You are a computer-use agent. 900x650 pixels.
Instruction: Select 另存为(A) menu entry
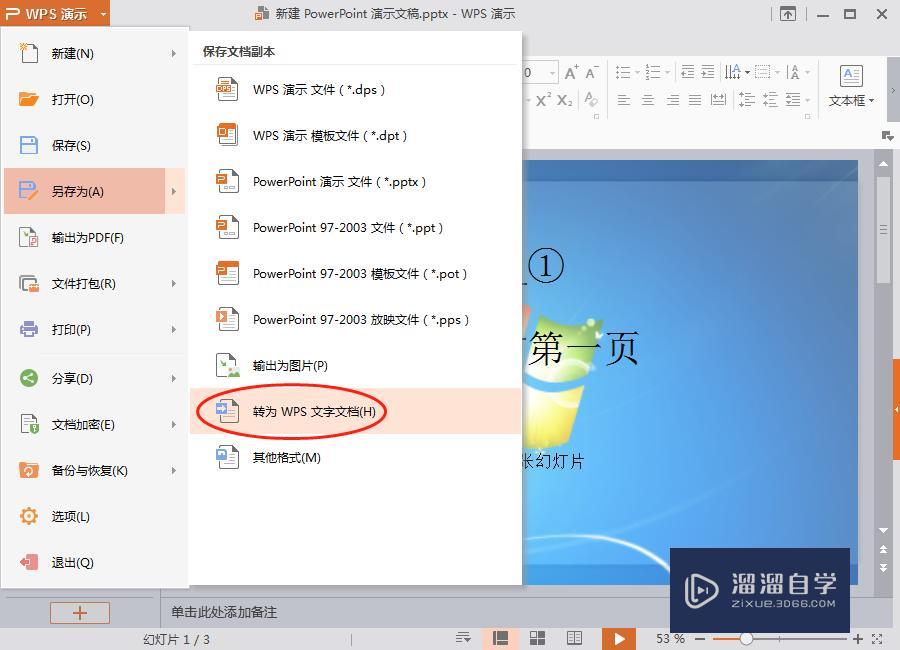(84, 191)
